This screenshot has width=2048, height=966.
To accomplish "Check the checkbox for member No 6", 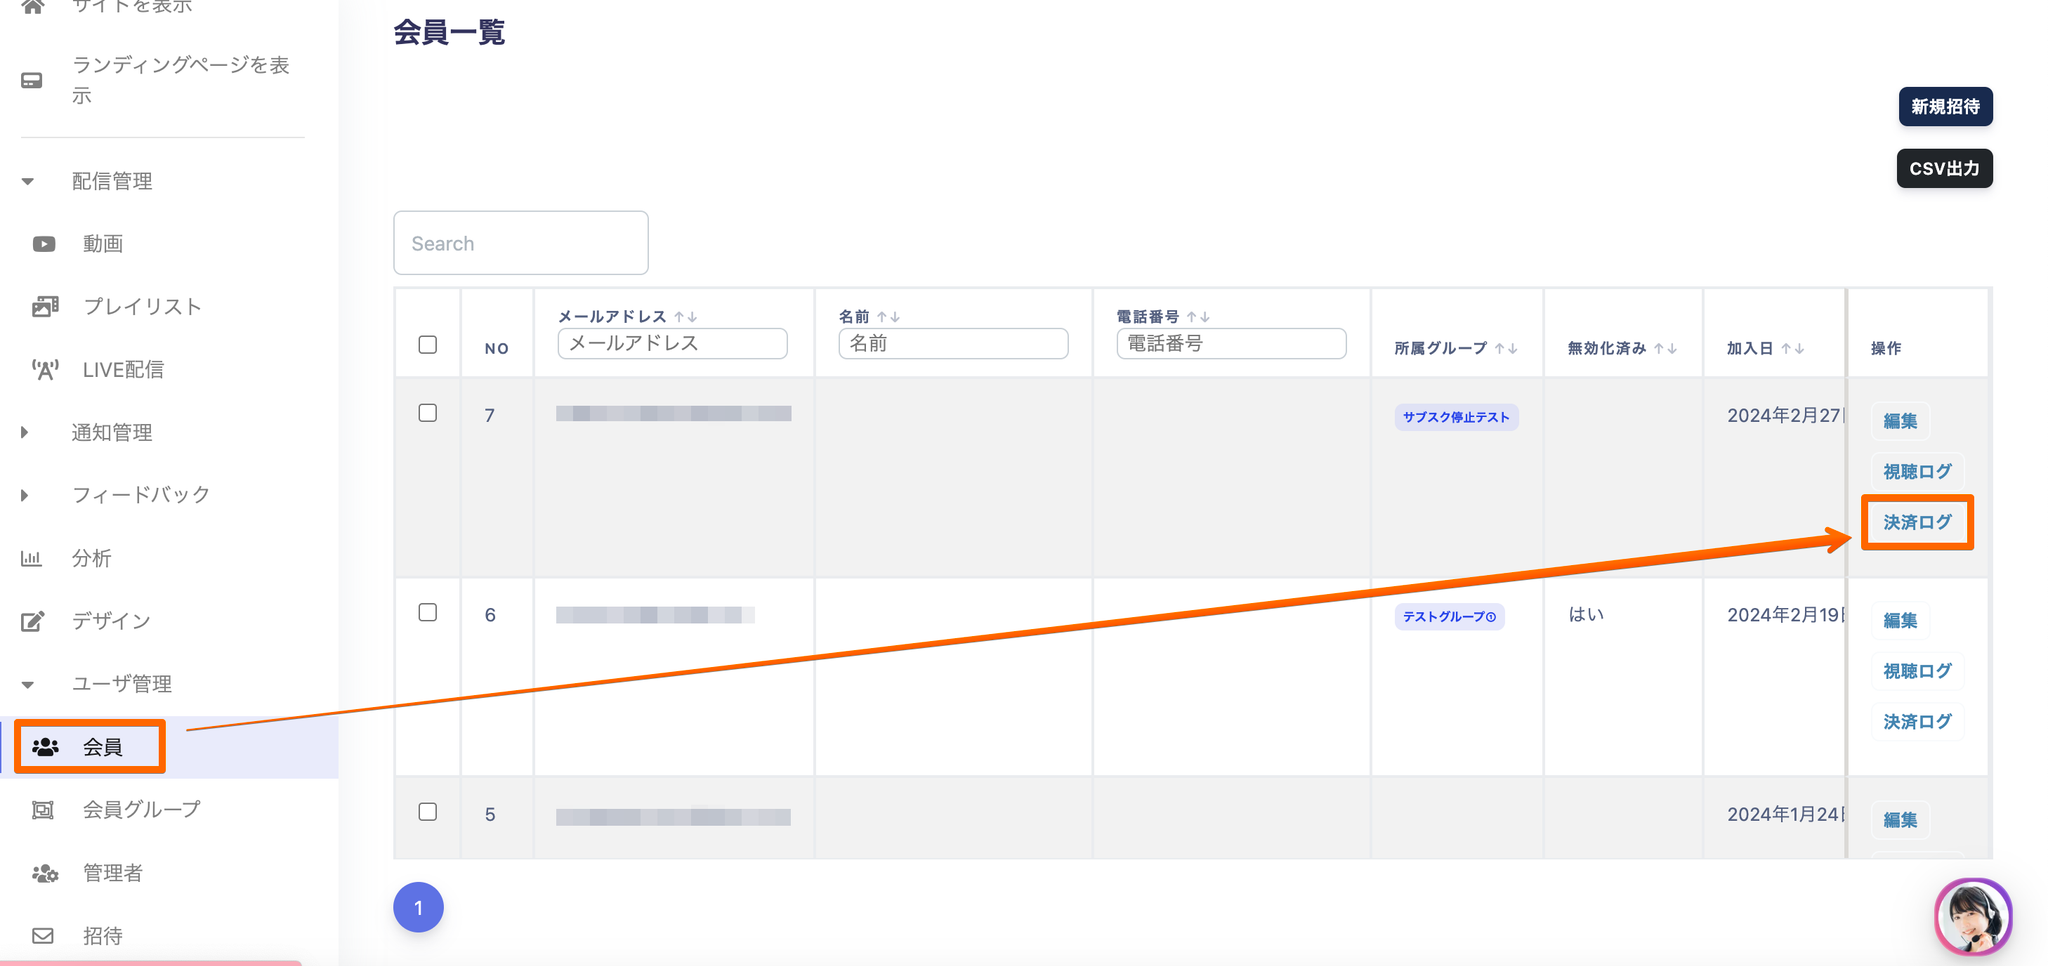I will pos(428,612).
